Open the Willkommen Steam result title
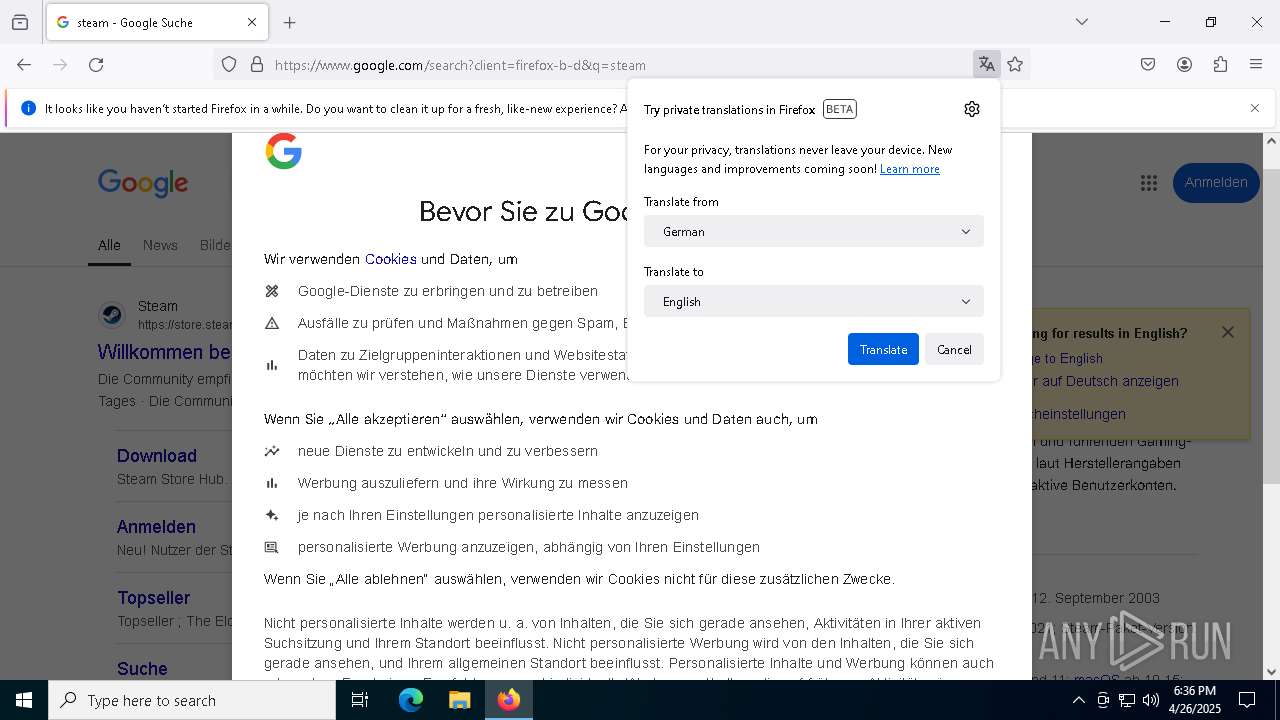 164,352
